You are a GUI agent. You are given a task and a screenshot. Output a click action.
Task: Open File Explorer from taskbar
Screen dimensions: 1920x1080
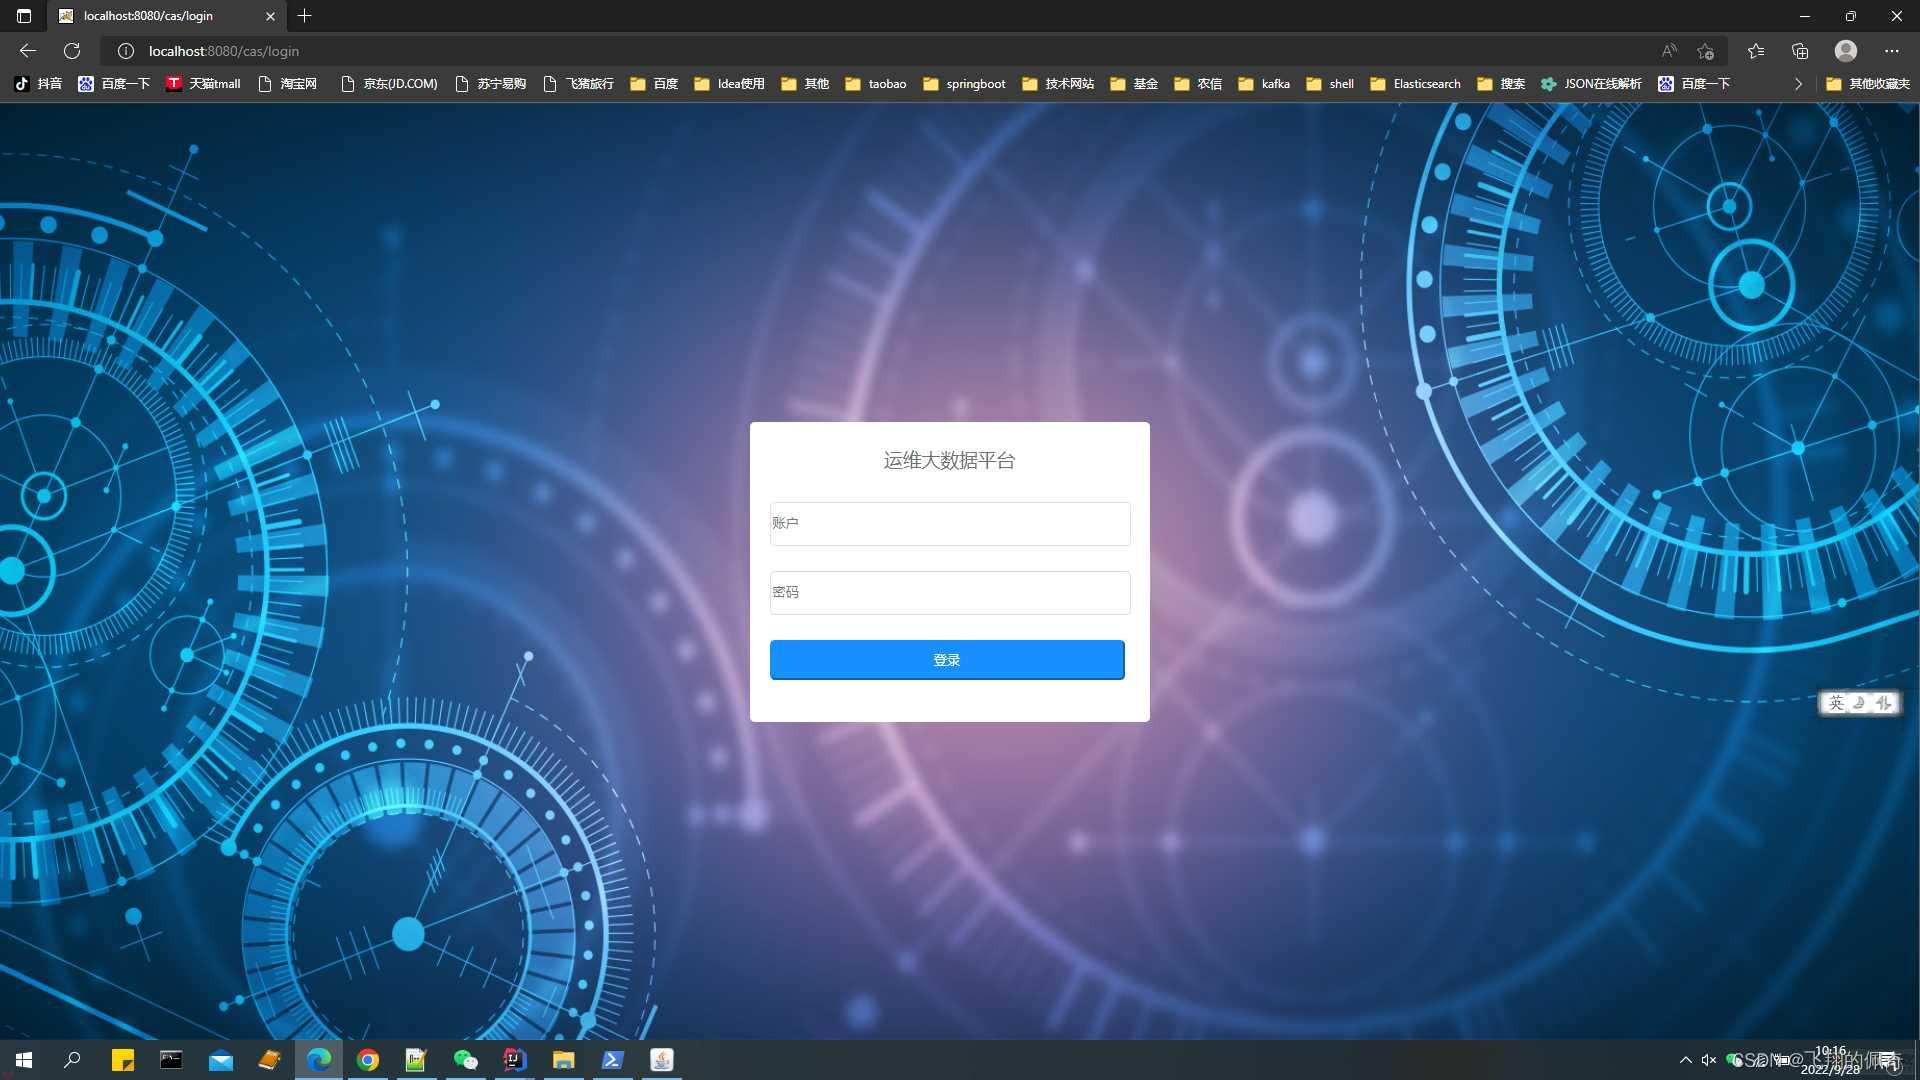[563, 1060]
